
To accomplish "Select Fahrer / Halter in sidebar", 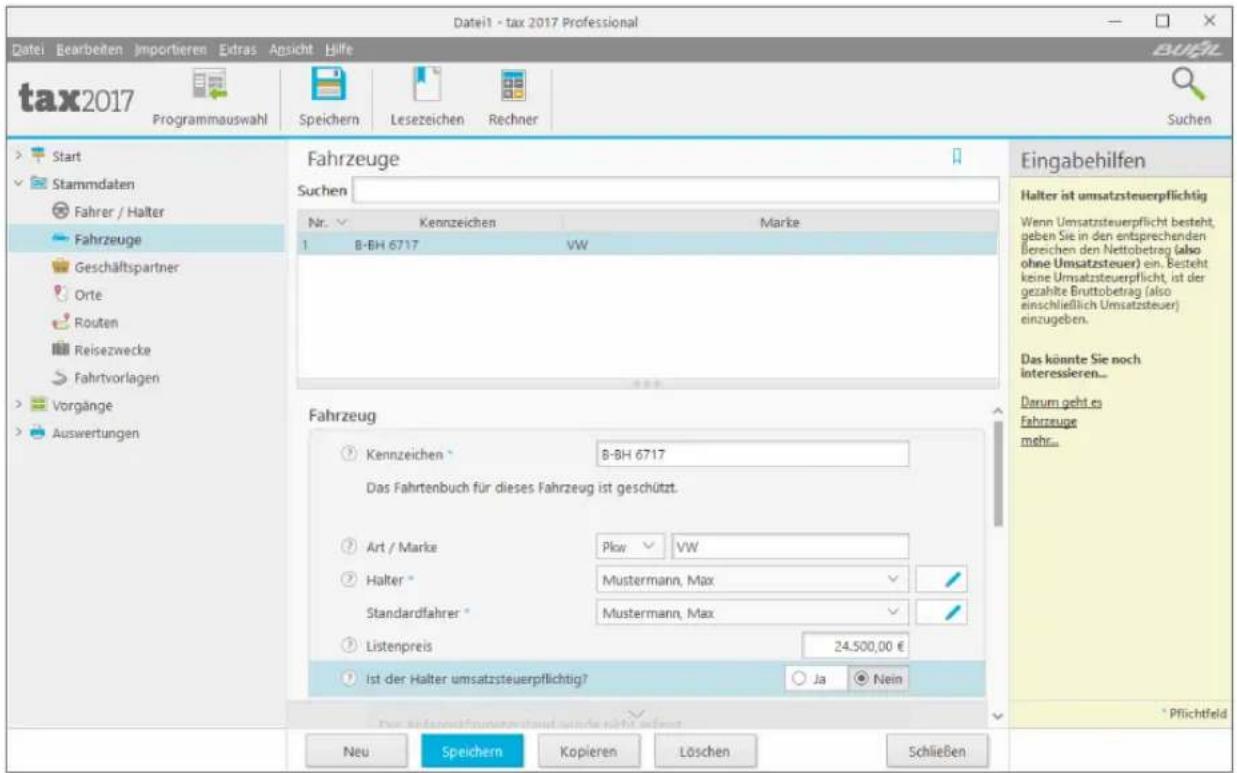I will click(120, 212).
